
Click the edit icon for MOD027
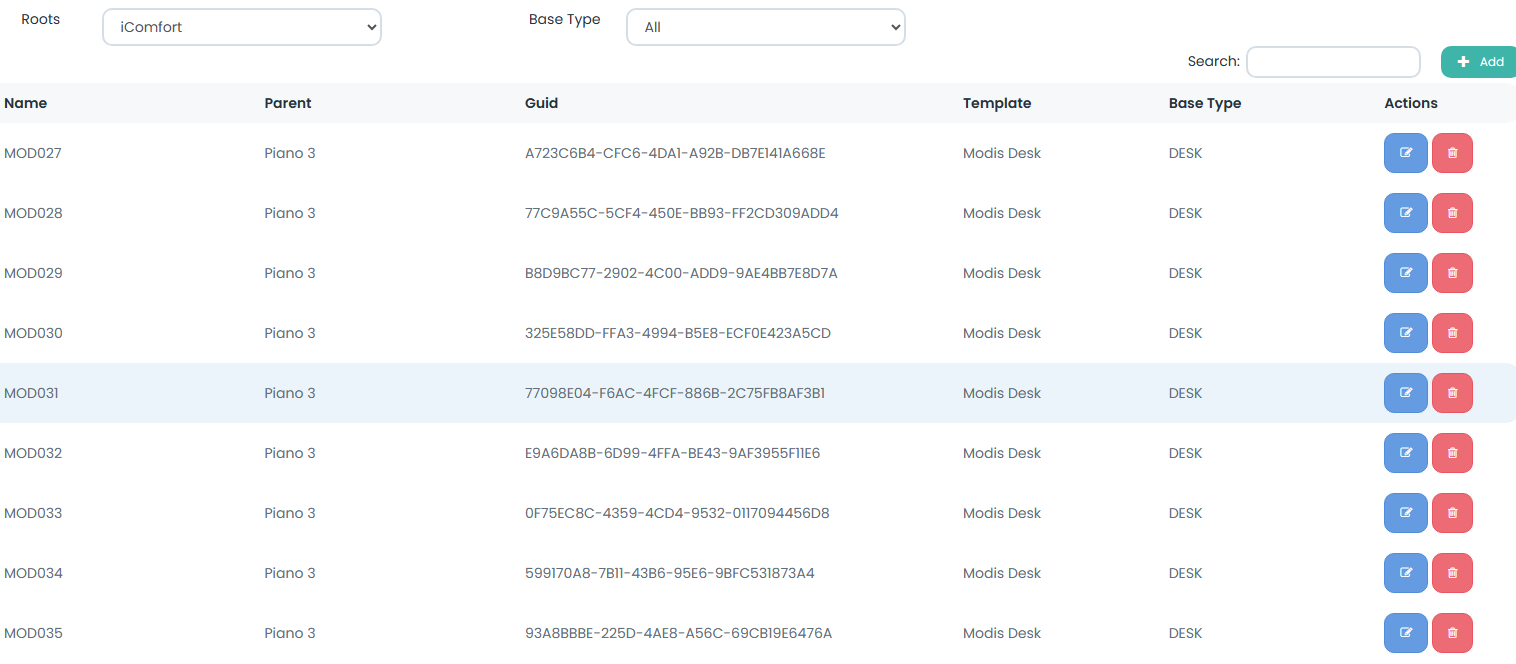[1405, 153]
